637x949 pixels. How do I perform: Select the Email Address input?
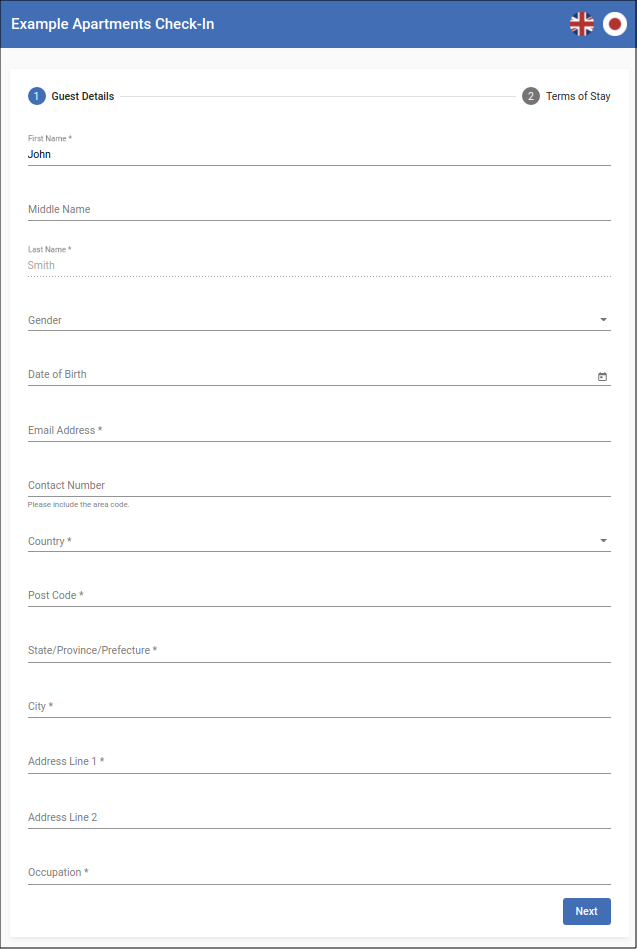[319, 430]
